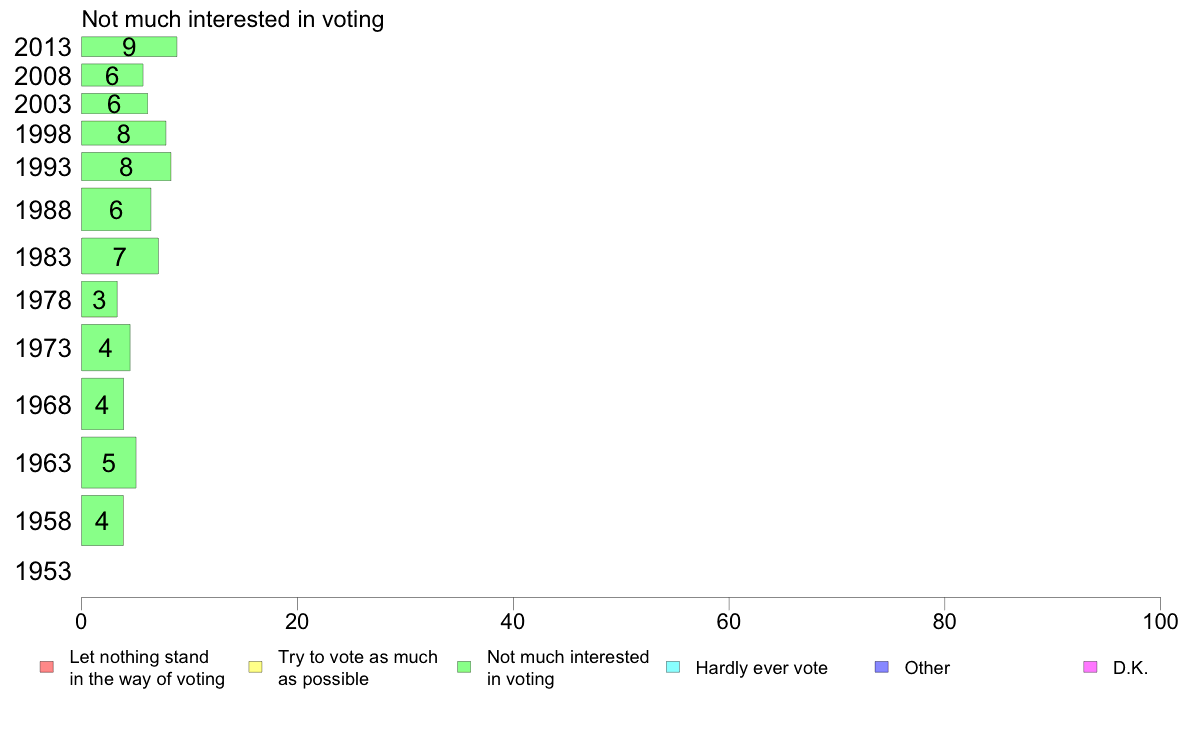
Task: Click the magenta 'D.K.' legend swatch
Action: (x=1090, y=667)
